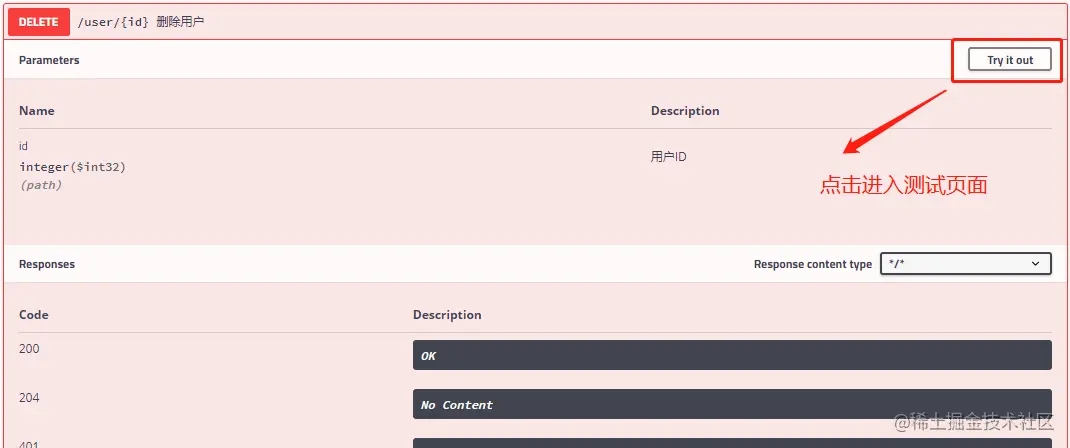This screenshot has width=1070, height=448.
Task: Click the Code column header
Action: [33, 314]
